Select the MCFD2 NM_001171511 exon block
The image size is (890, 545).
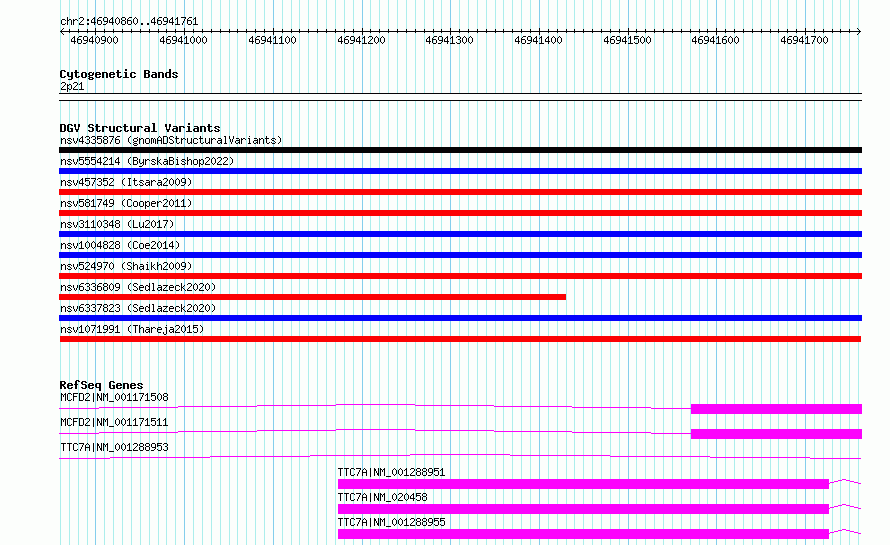pyautogui.click(x=776, y=434)
